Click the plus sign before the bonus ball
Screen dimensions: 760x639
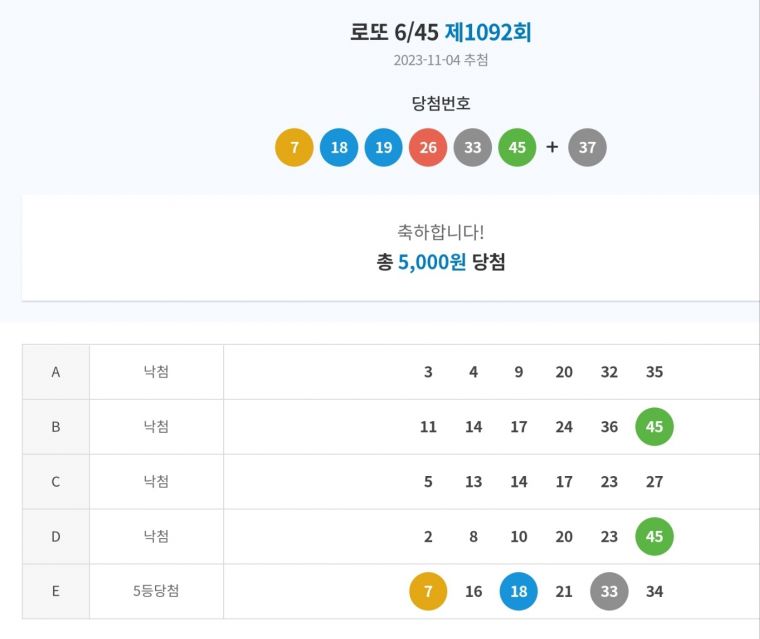click(x=552, y=148)
